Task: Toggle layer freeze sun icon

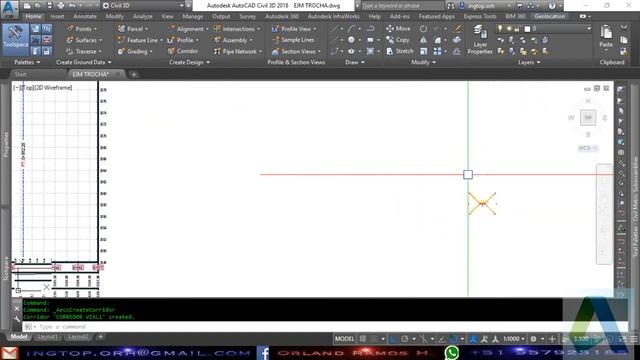Action: [509, 29]
